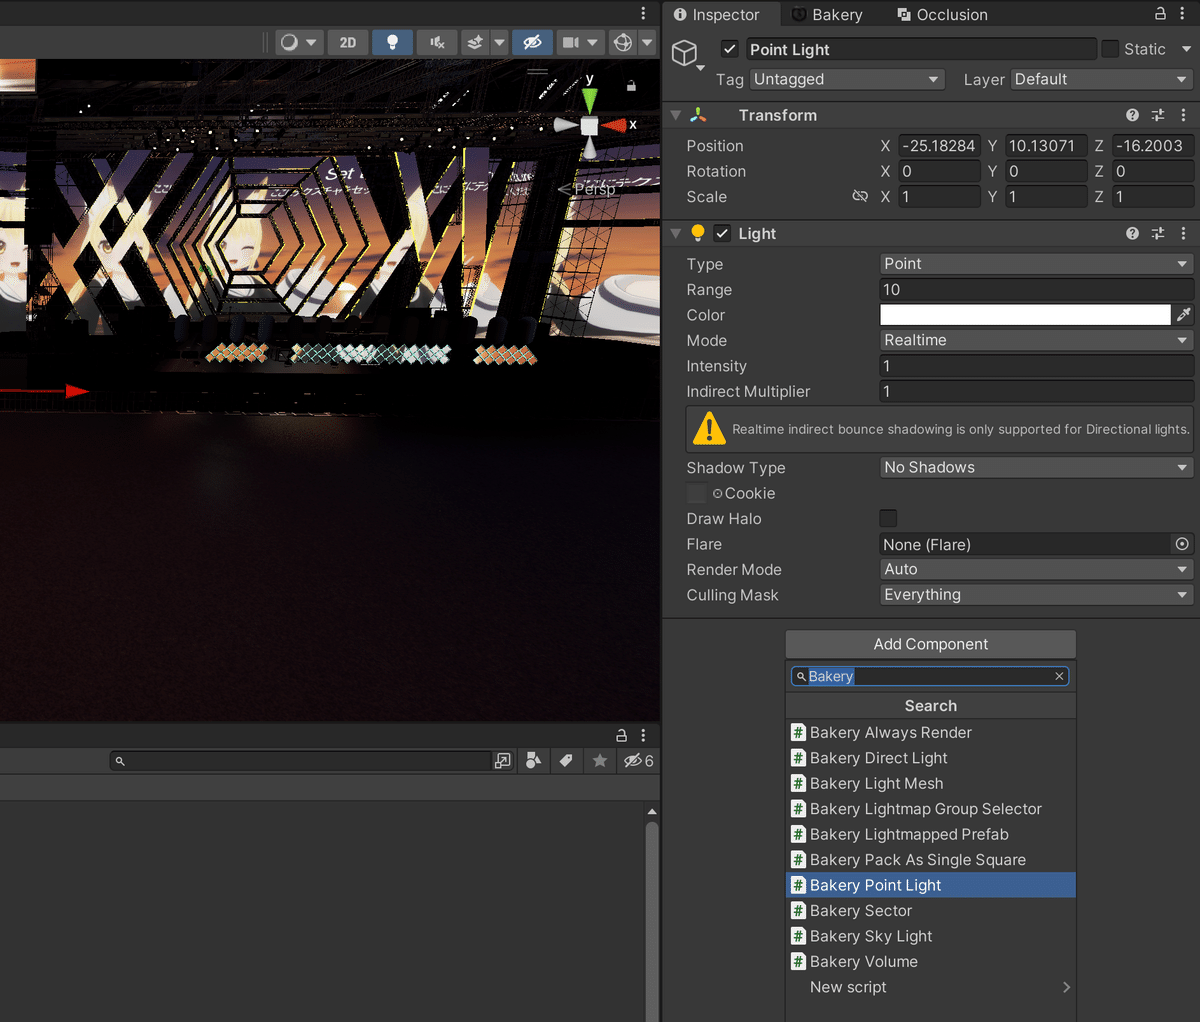The image size is (1200, 1022).
Task: Collapse the Transform component header
Action: click(675, 115)
